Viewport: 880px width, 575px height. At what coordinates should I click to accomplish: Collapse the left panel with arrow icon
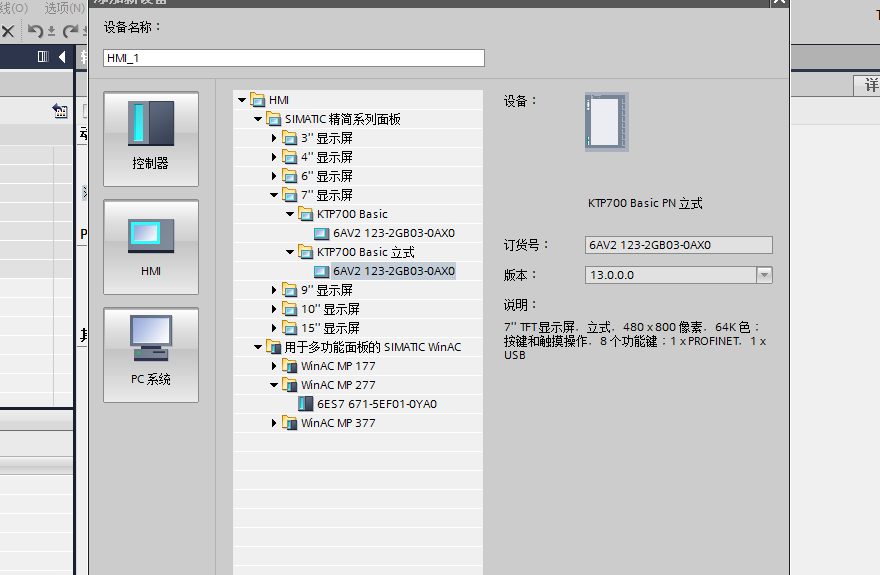click(62, 57)
